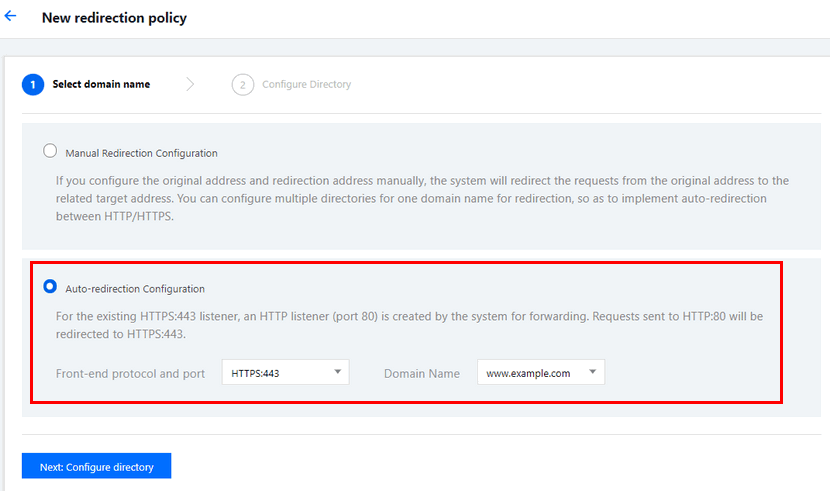
Task: Click the chevron between wizard steps
Action: (x=190, y=84)
